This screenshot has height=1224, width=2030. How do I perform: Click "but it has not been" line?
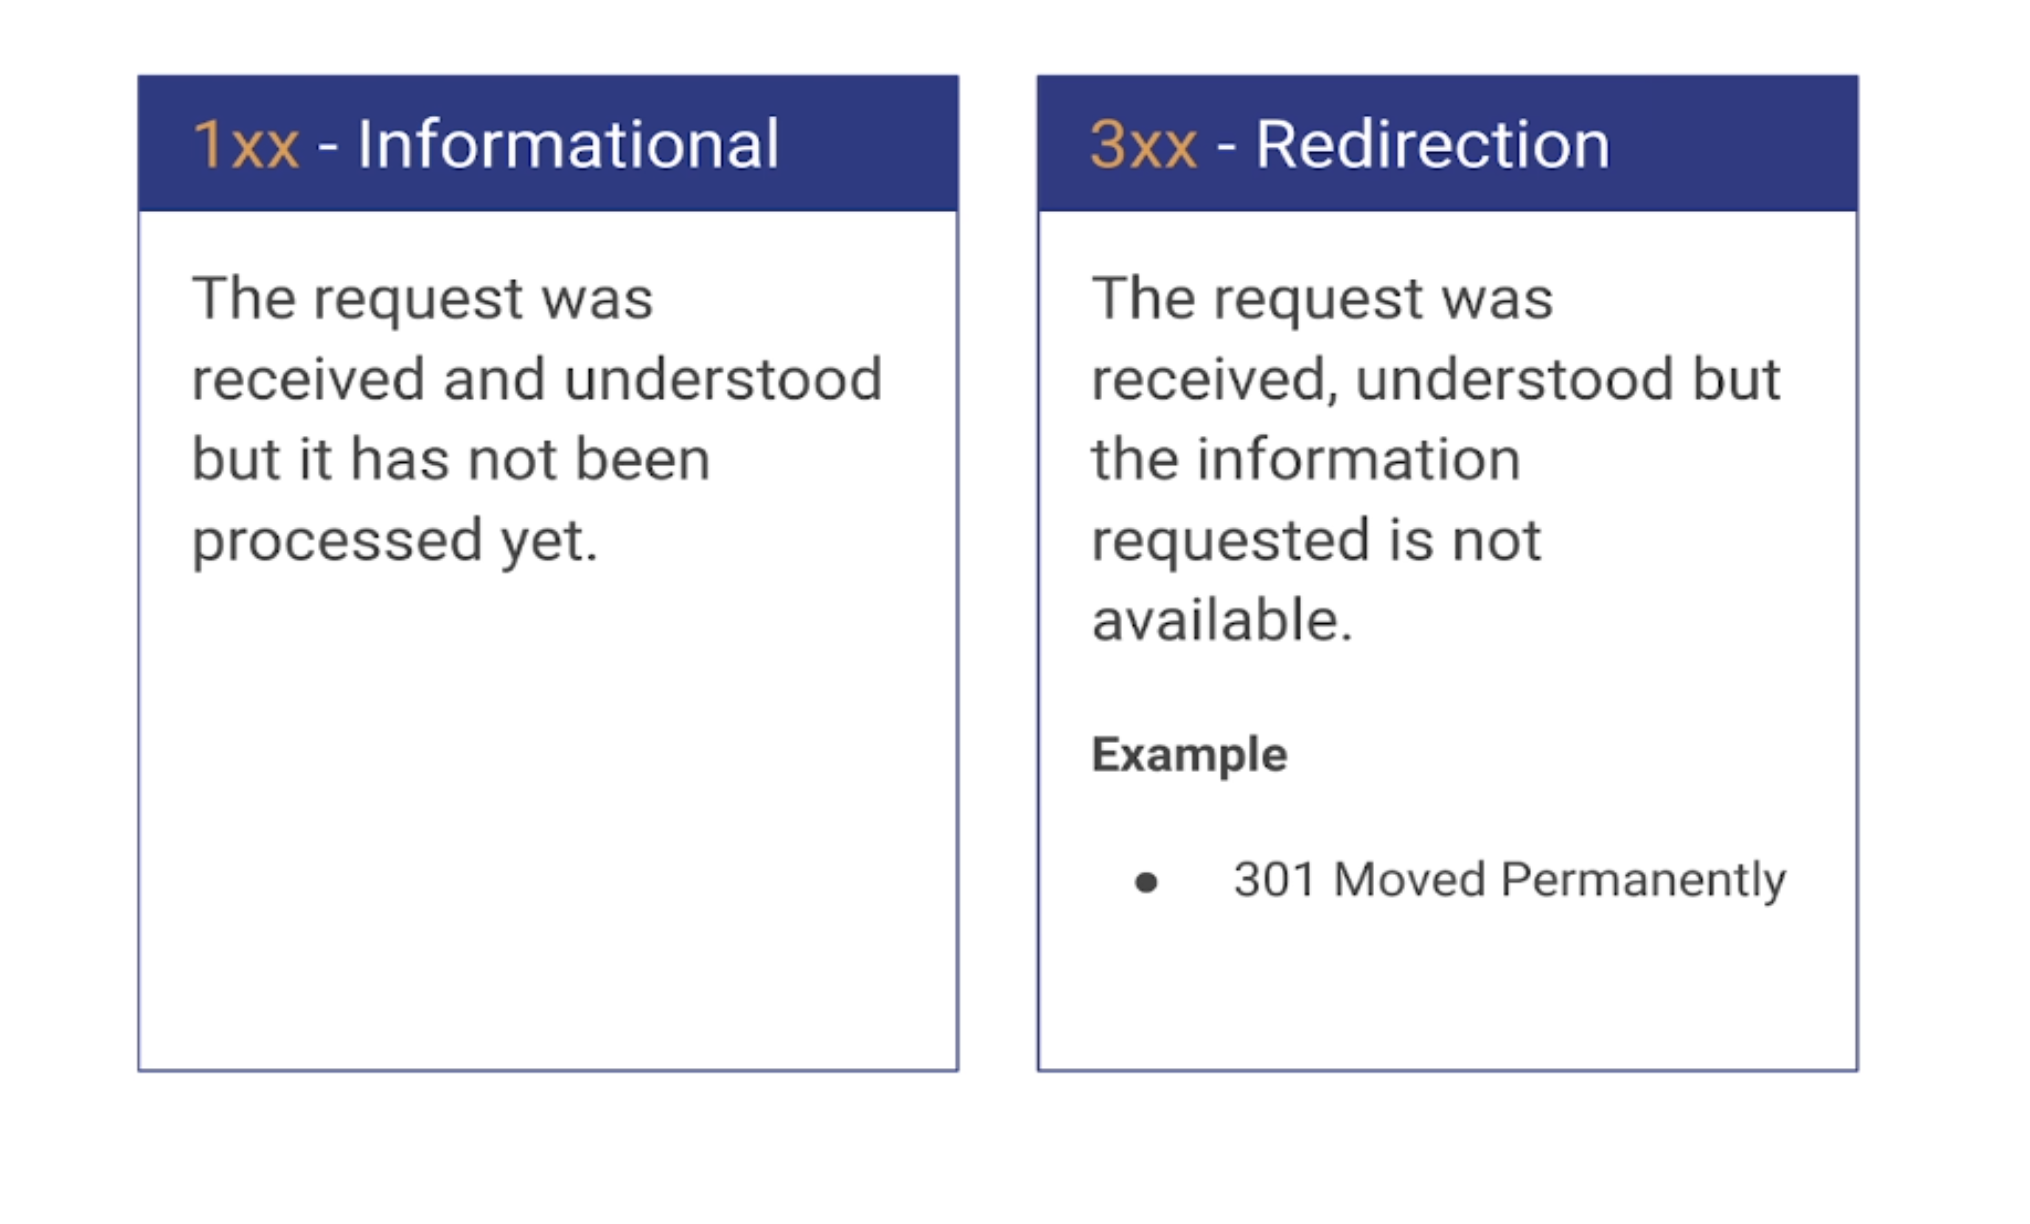(450, 460)
